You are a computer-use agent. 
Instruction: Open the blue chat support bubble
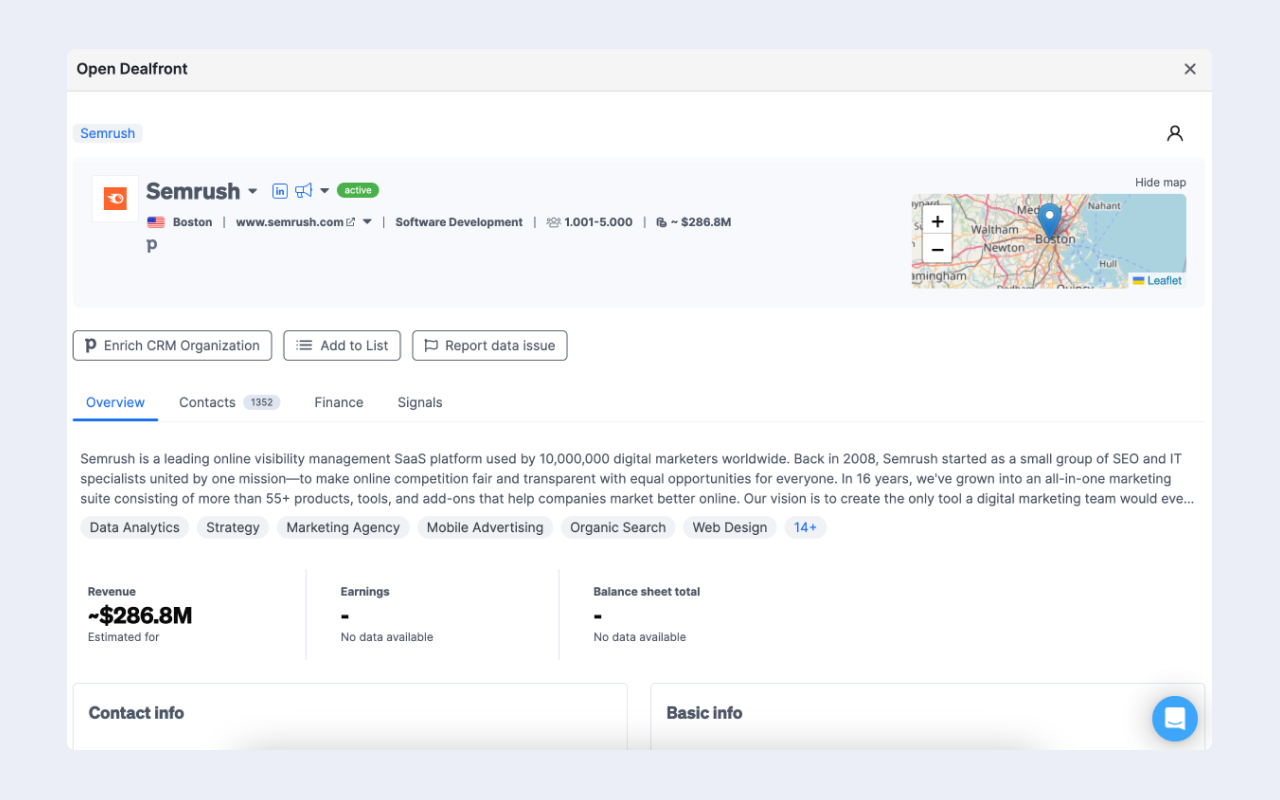point(1175,719)
